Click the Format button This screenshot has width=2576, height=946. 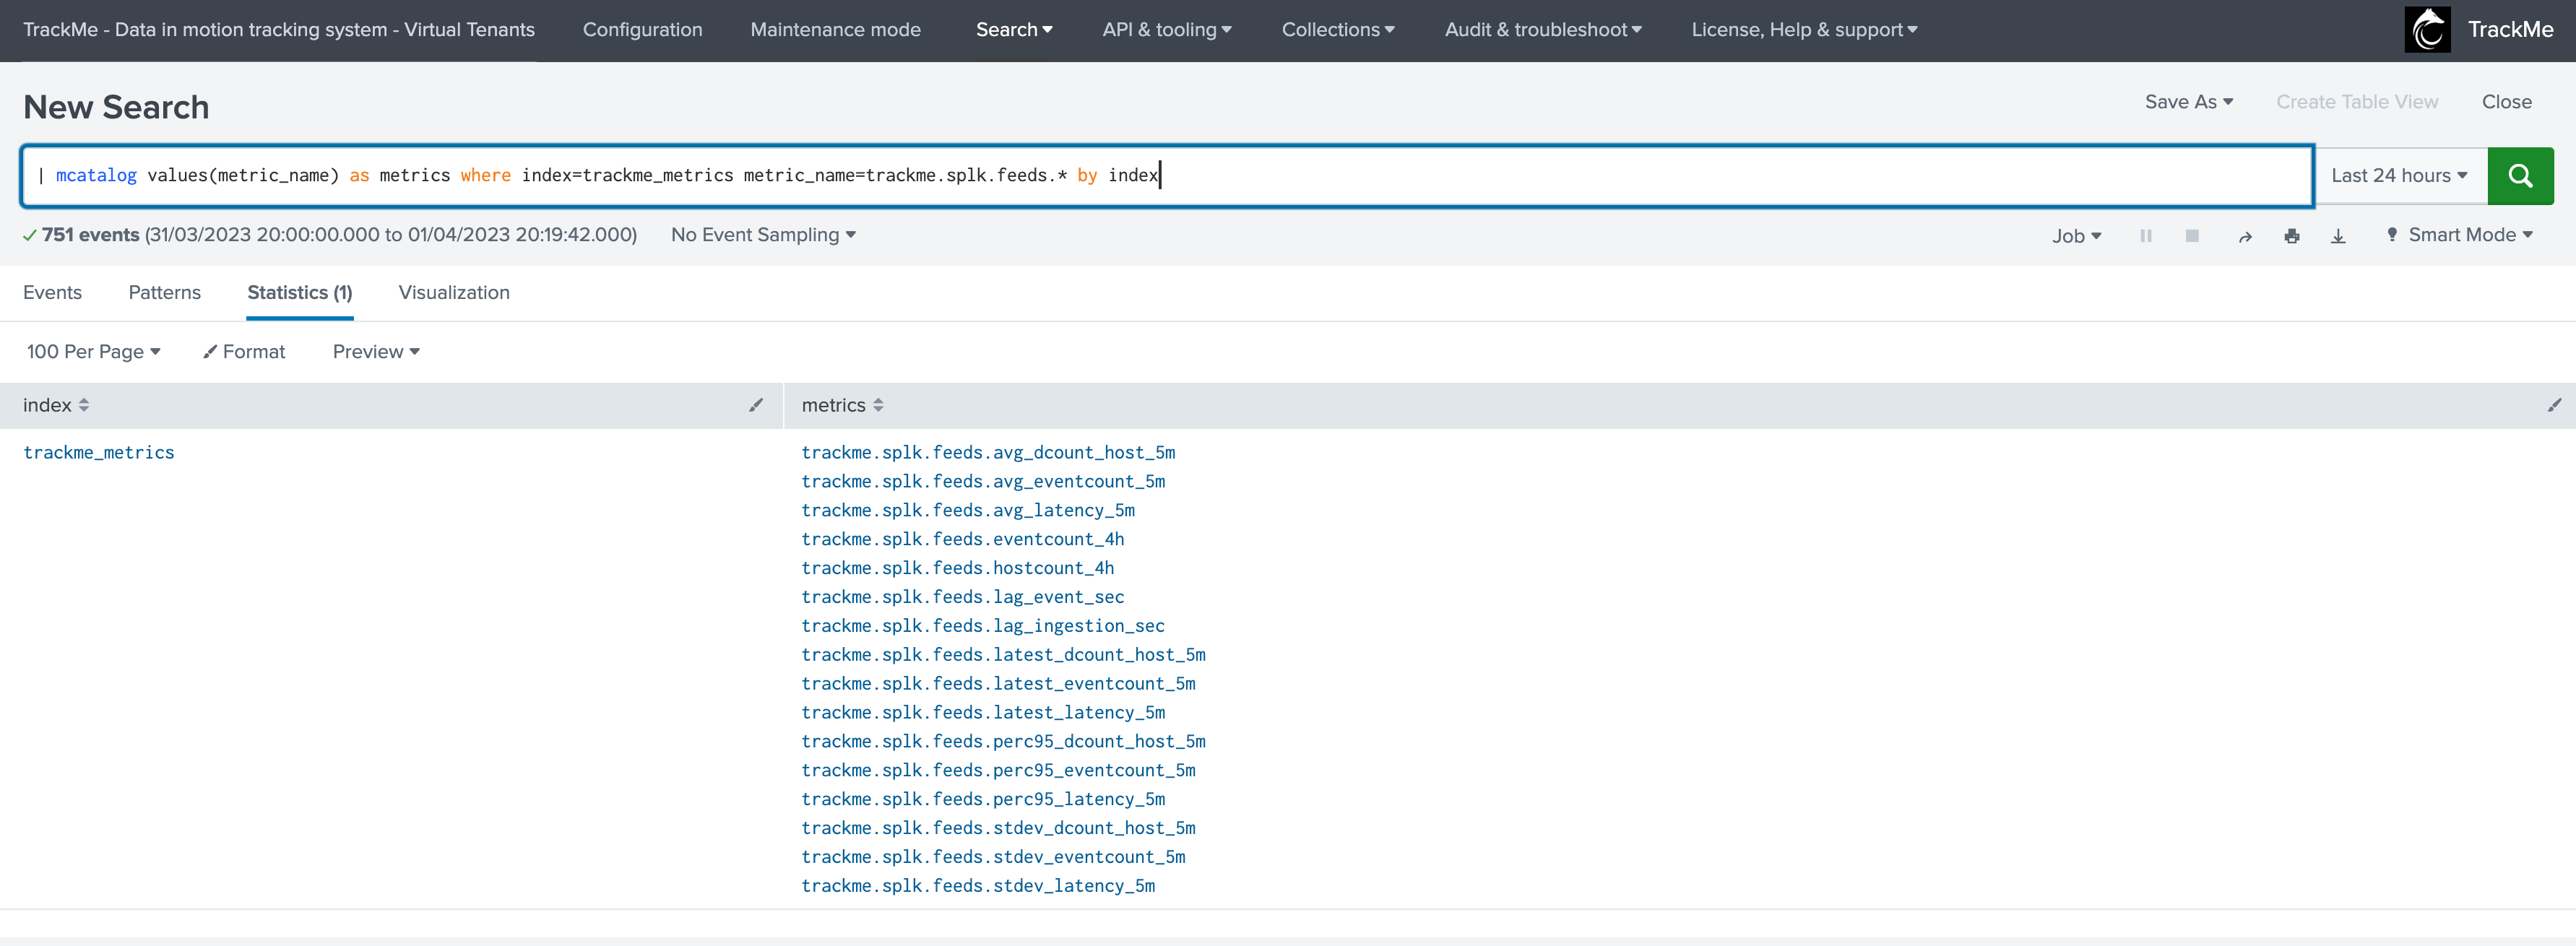(244, 352)
